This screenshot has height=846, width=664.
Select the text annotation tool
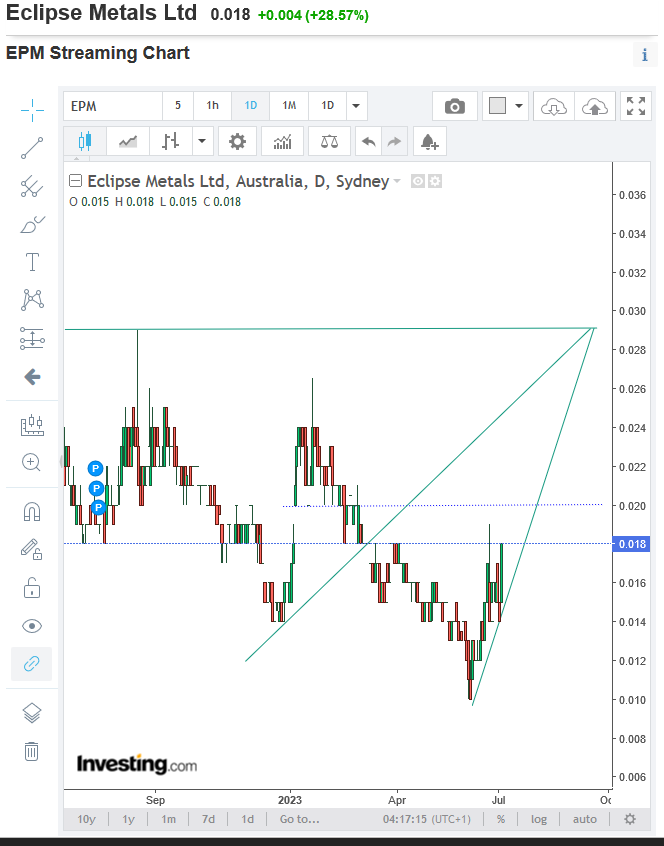(x=32, y=262)
